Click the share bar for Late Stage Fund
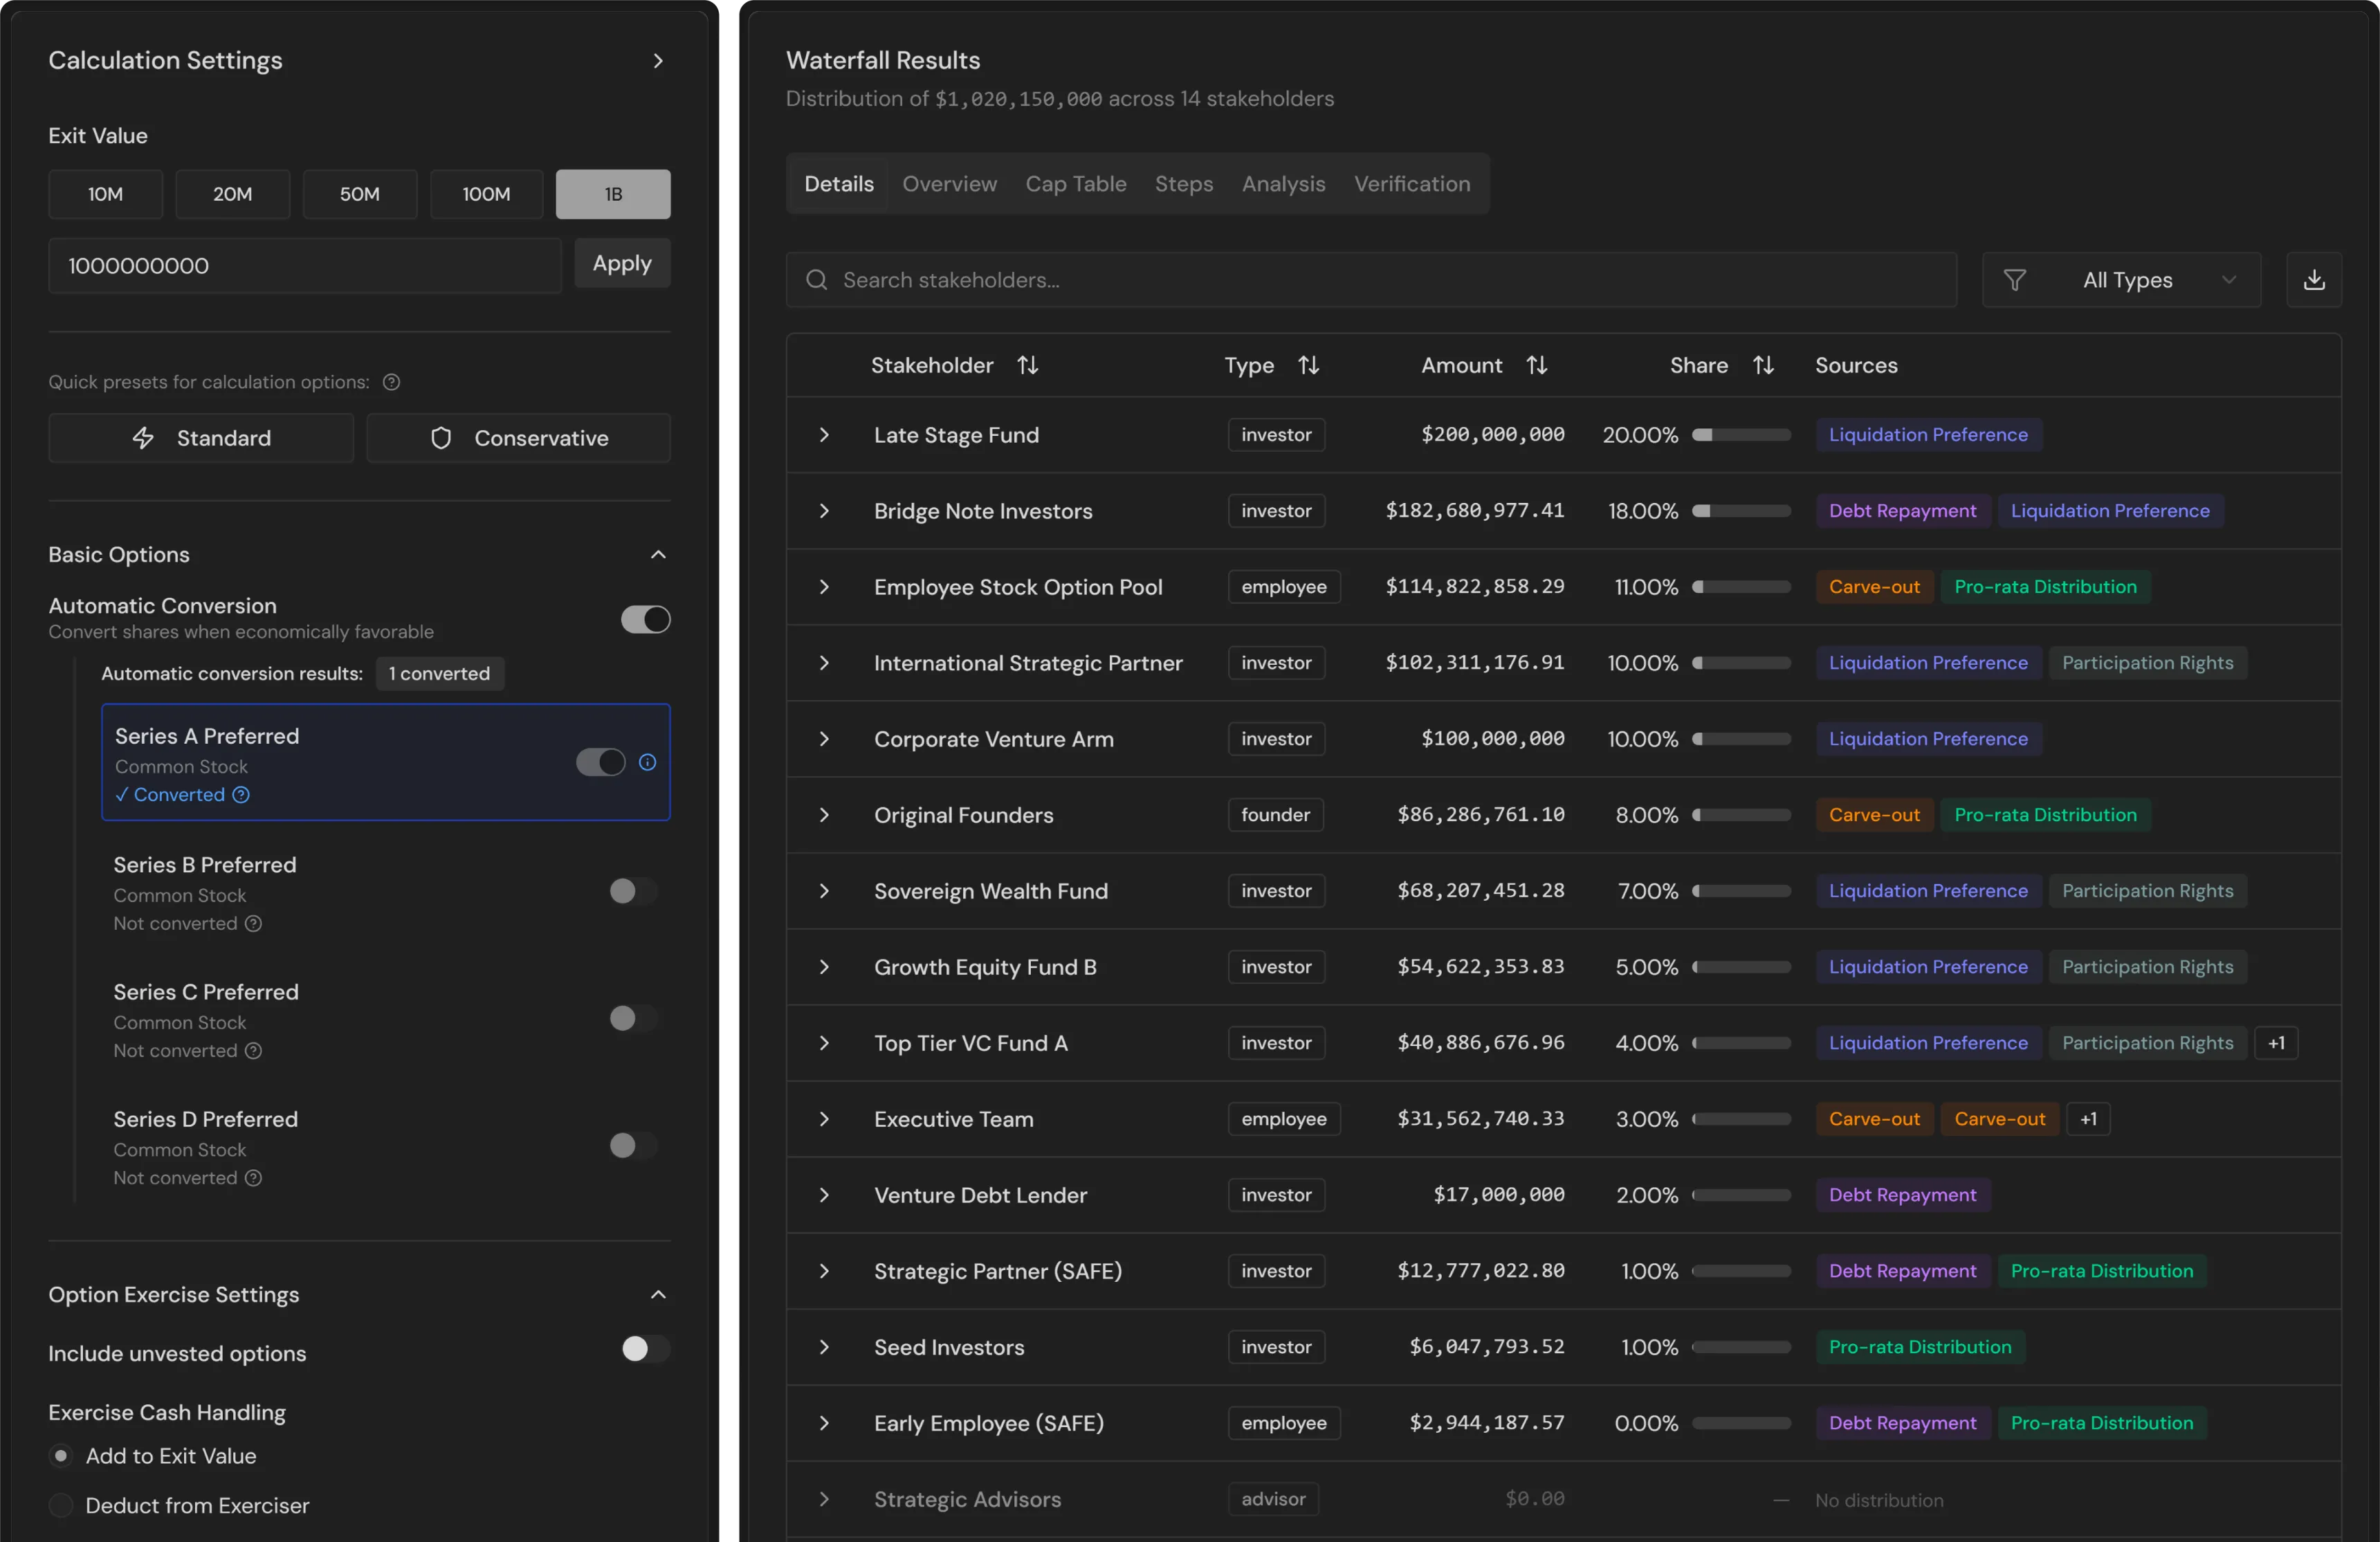The height and width of the screenshot is (1542, 2380). click(x=1740, y=435)
